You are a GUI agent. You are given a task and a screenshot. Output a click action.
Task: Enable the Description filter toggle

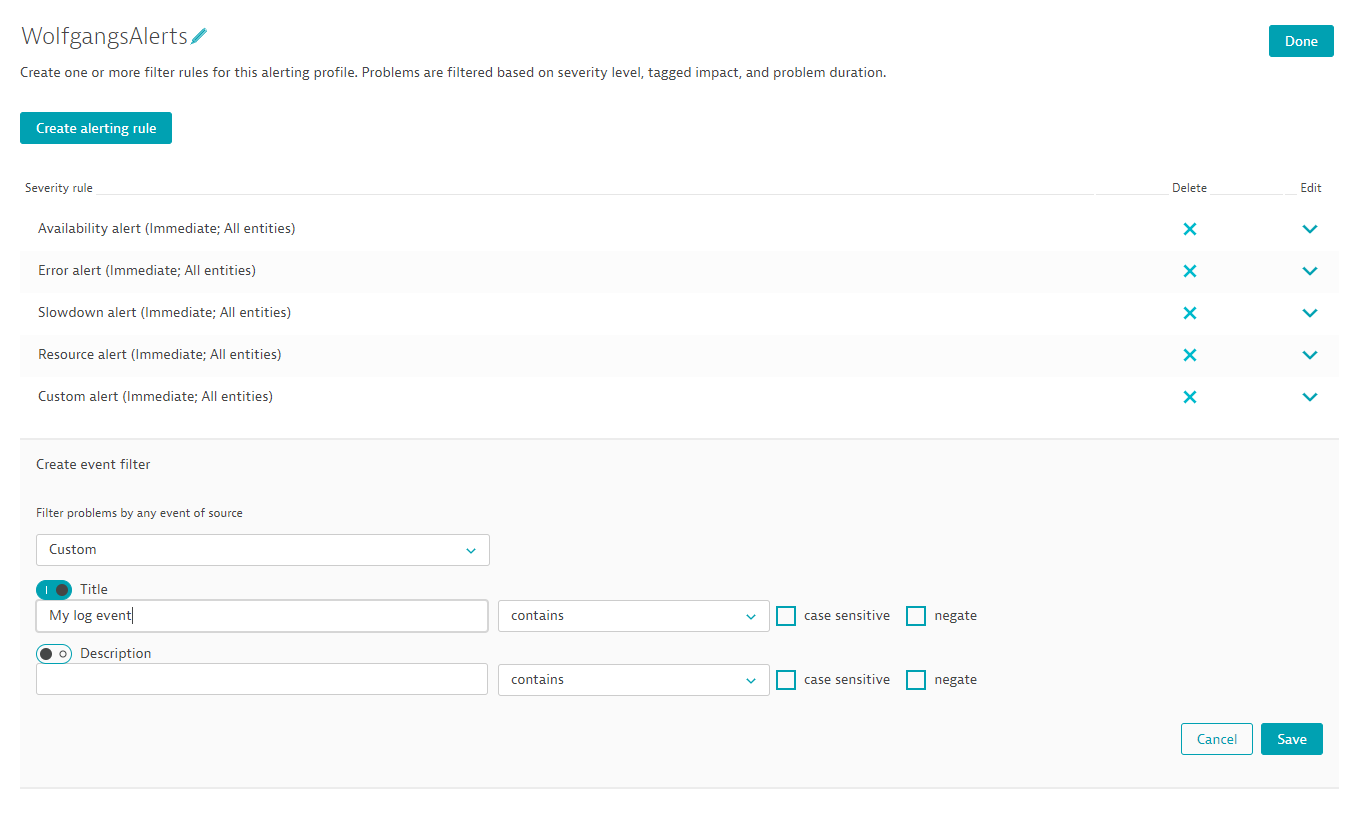point(54,654)
